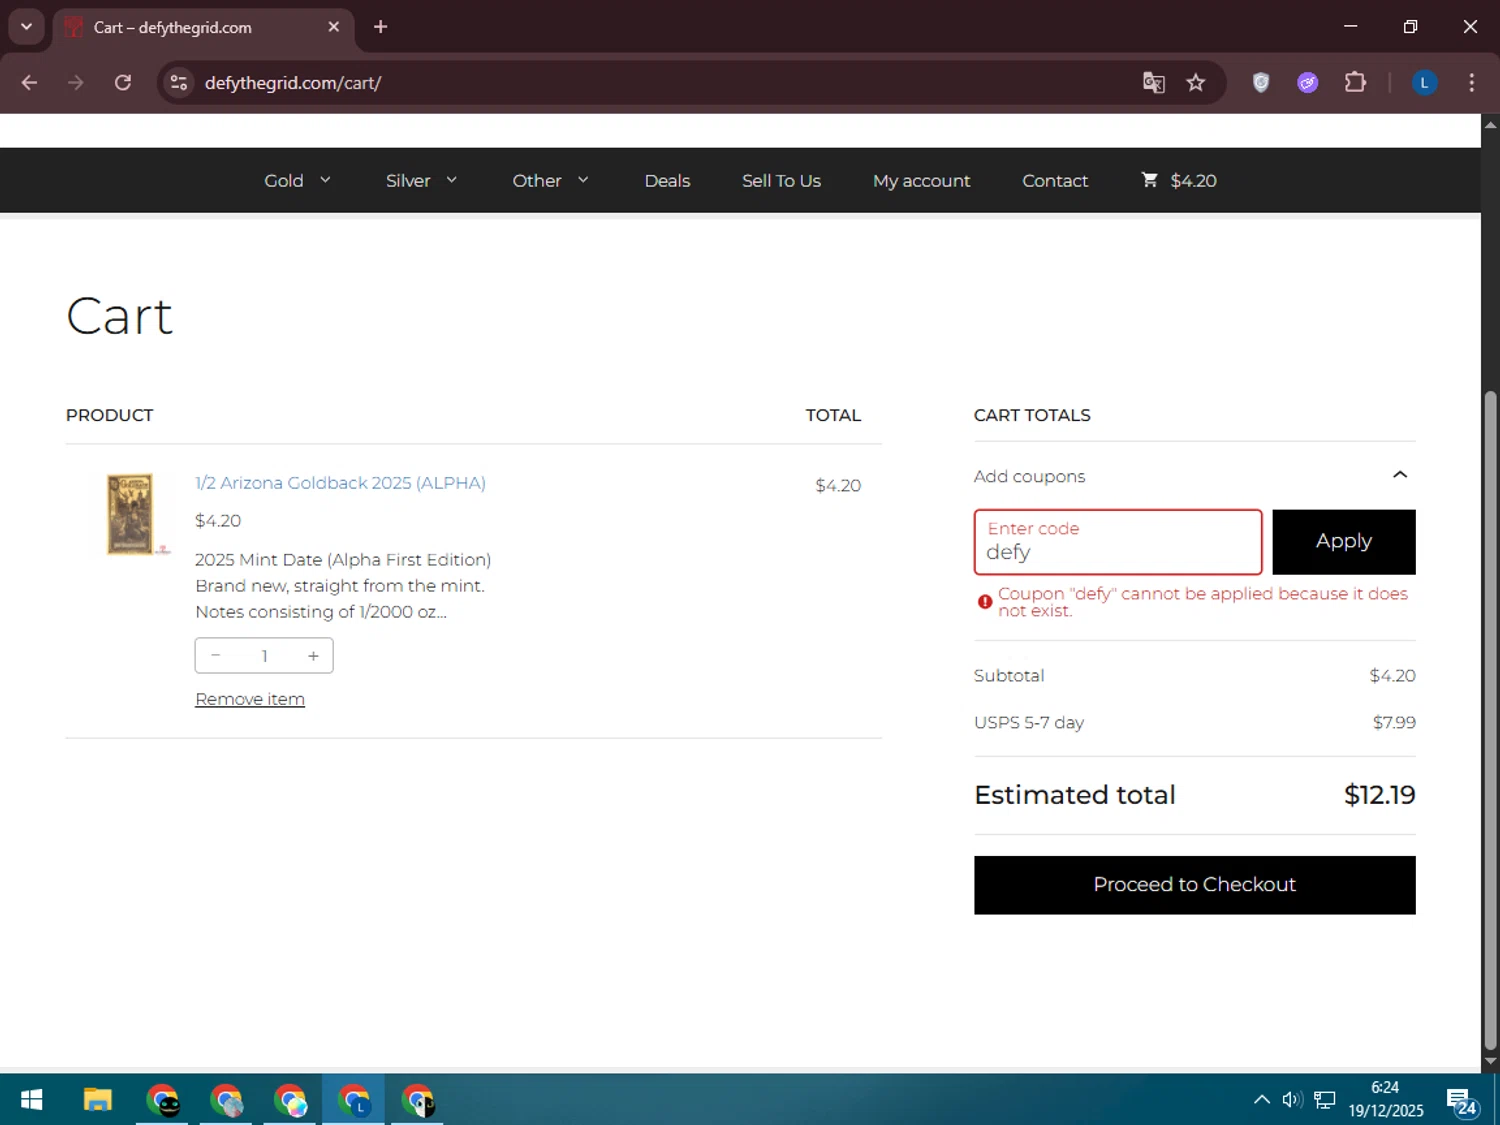Image resolution: width=1500 pixels, height=1125 pixels.
Task: Open the Contact page
Action: 1055,181
